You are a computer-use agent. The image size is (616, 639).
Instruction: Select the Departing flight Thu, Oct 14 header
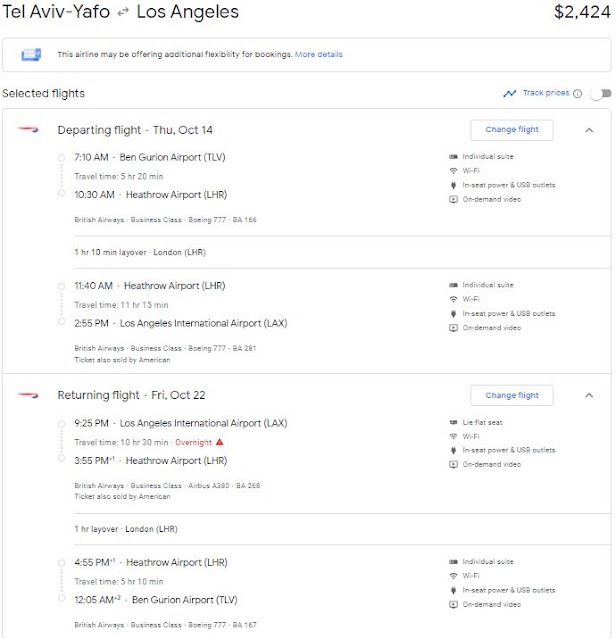pos(135,130)
